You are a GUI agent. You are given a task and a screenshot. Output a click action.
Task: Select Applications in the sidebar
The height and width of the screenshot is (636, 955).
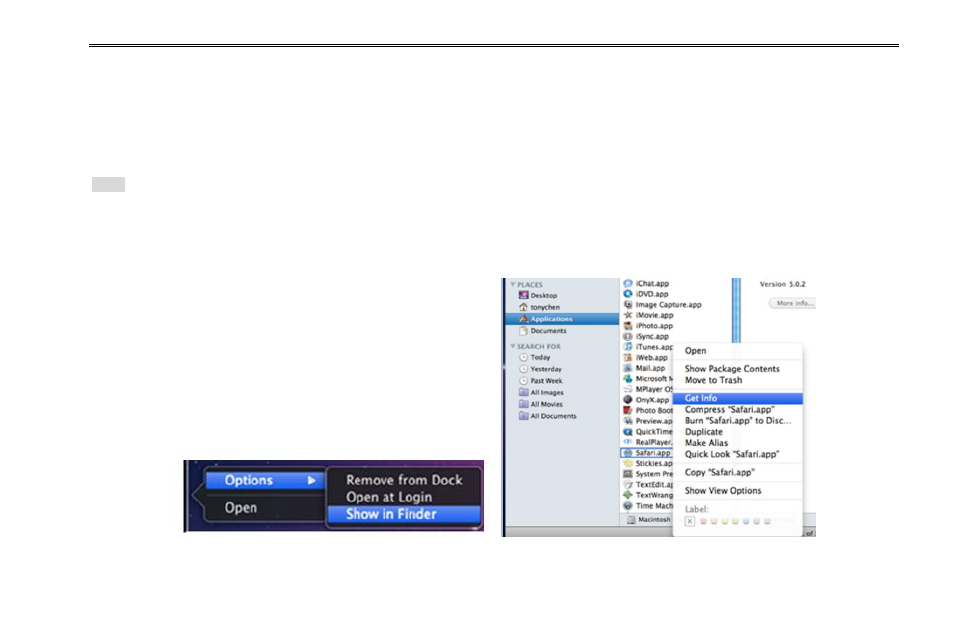point(562,319)
